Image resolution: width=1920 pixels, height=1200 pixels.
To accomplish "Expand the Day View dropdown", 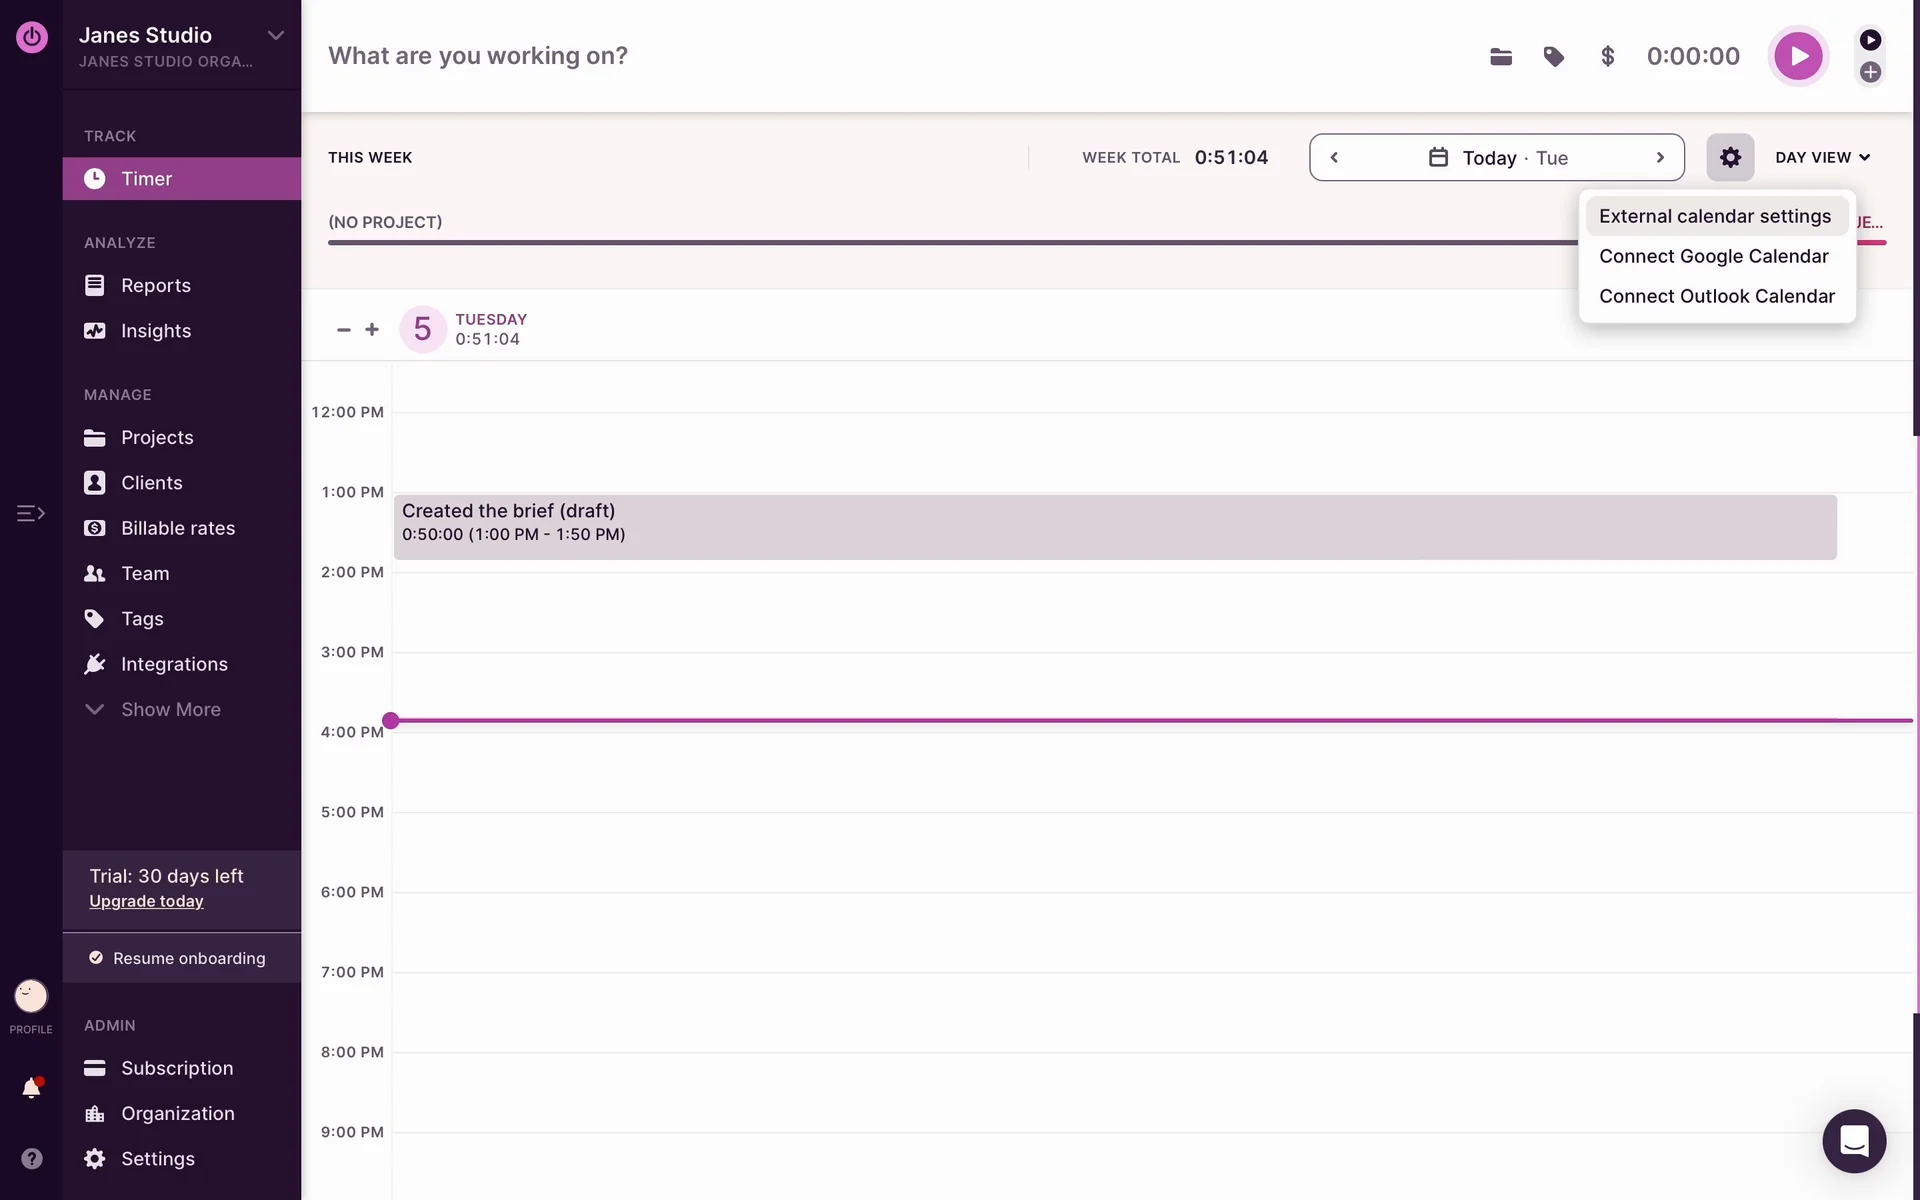I will (x=1822, y=157).
